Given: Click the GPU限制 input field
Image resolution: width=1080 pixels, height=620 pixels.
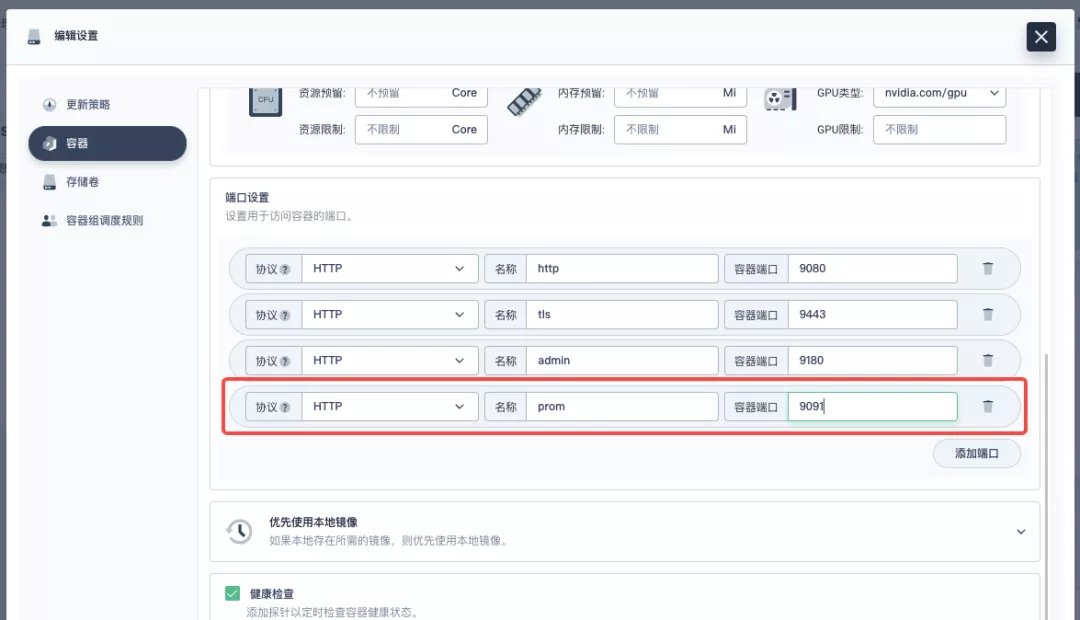Looking at the screenshot, I should click(939, 130).
